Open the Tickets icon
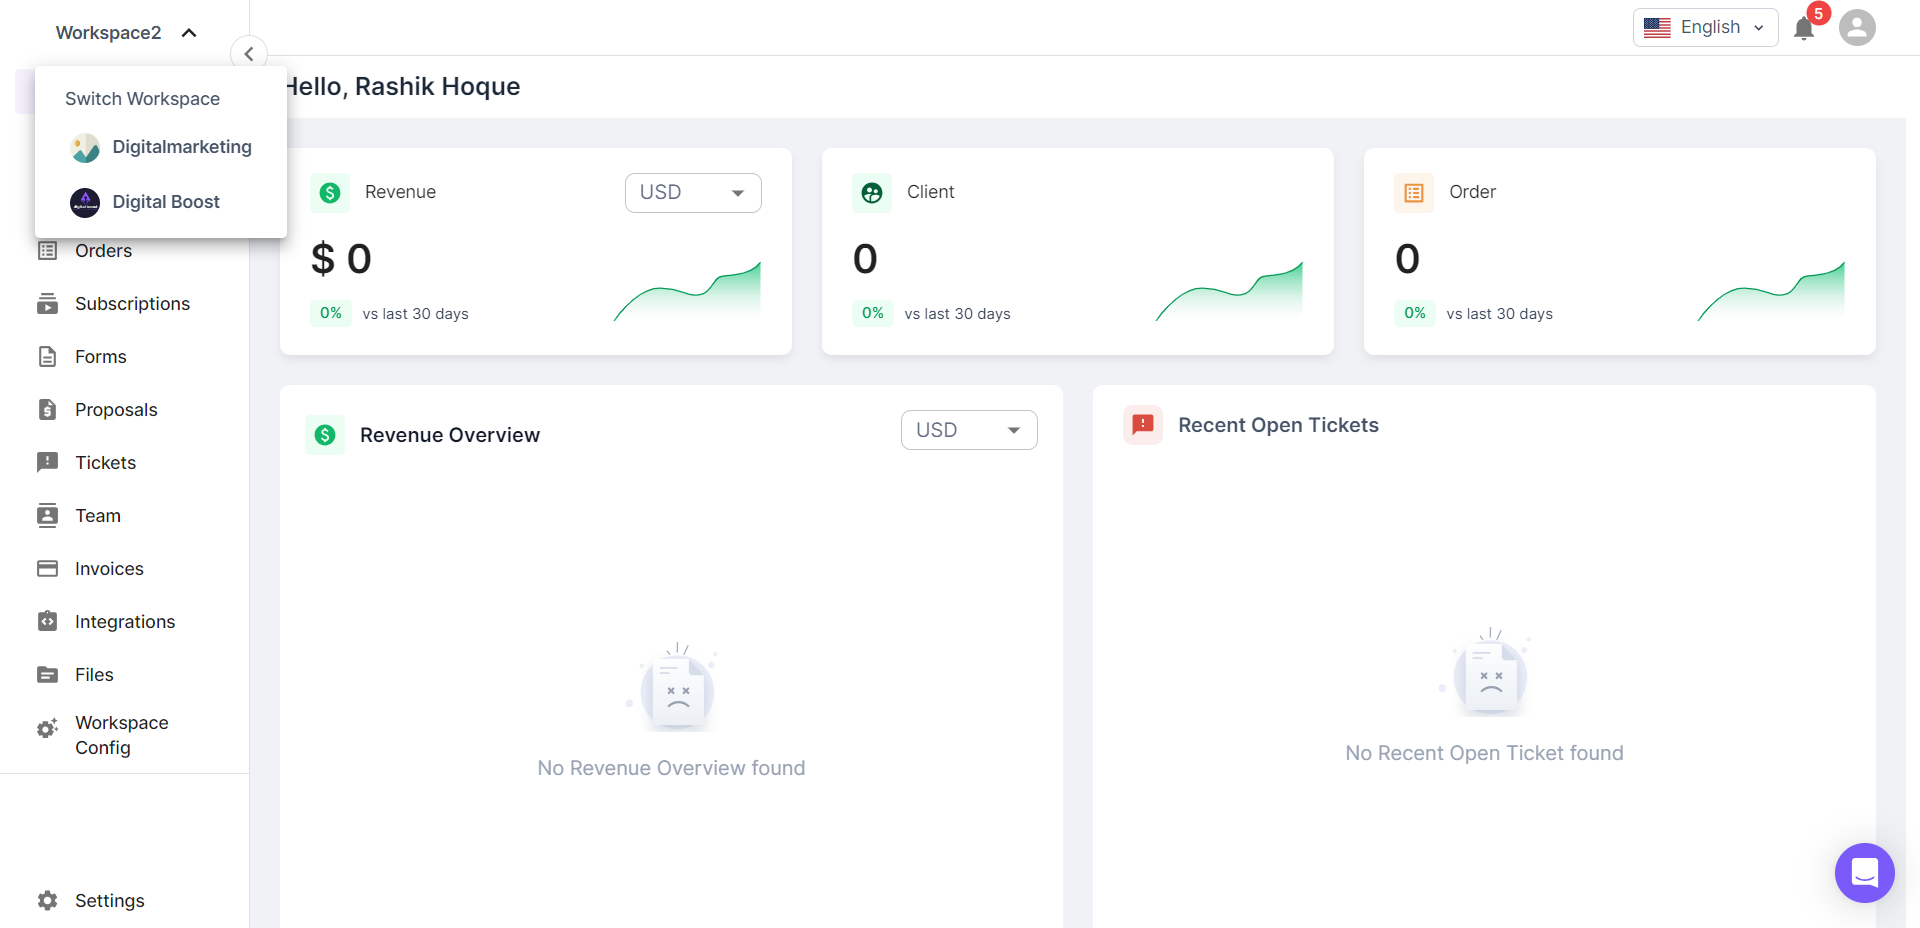The height and width of the screenshot is (928, 1920). point(47,462)
